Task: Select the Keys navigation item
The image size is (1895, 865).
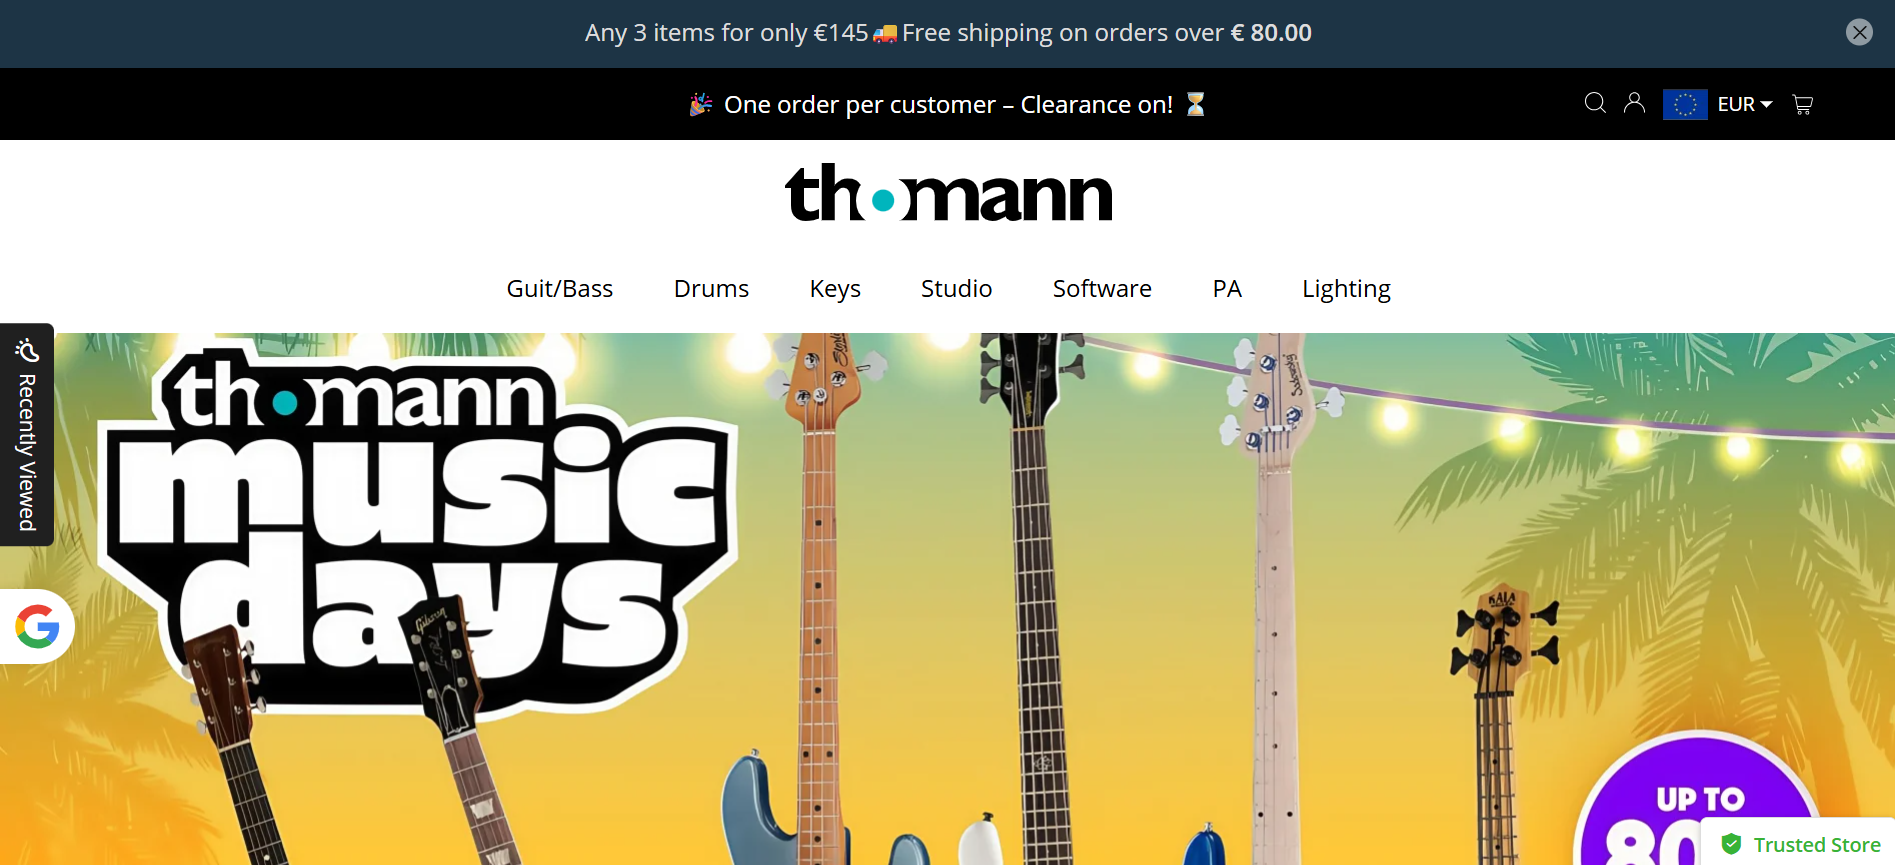Action: 835,289
